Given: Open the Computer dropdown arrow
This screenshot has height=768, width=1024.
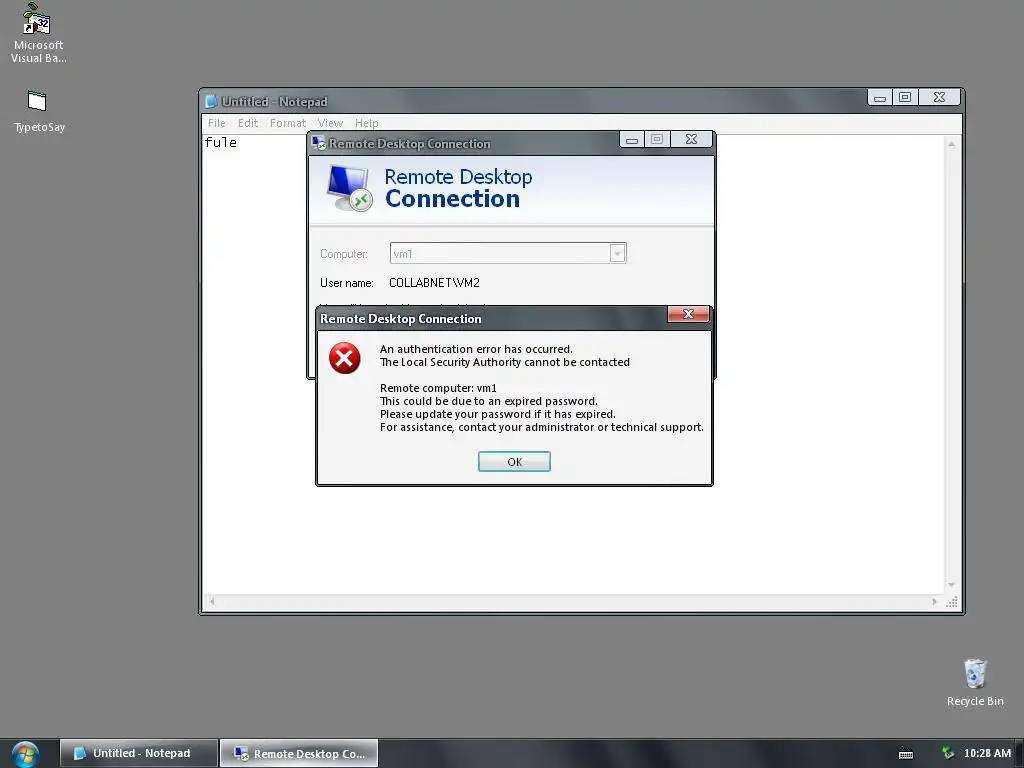Looking at the screenshot, I should 617,253.
